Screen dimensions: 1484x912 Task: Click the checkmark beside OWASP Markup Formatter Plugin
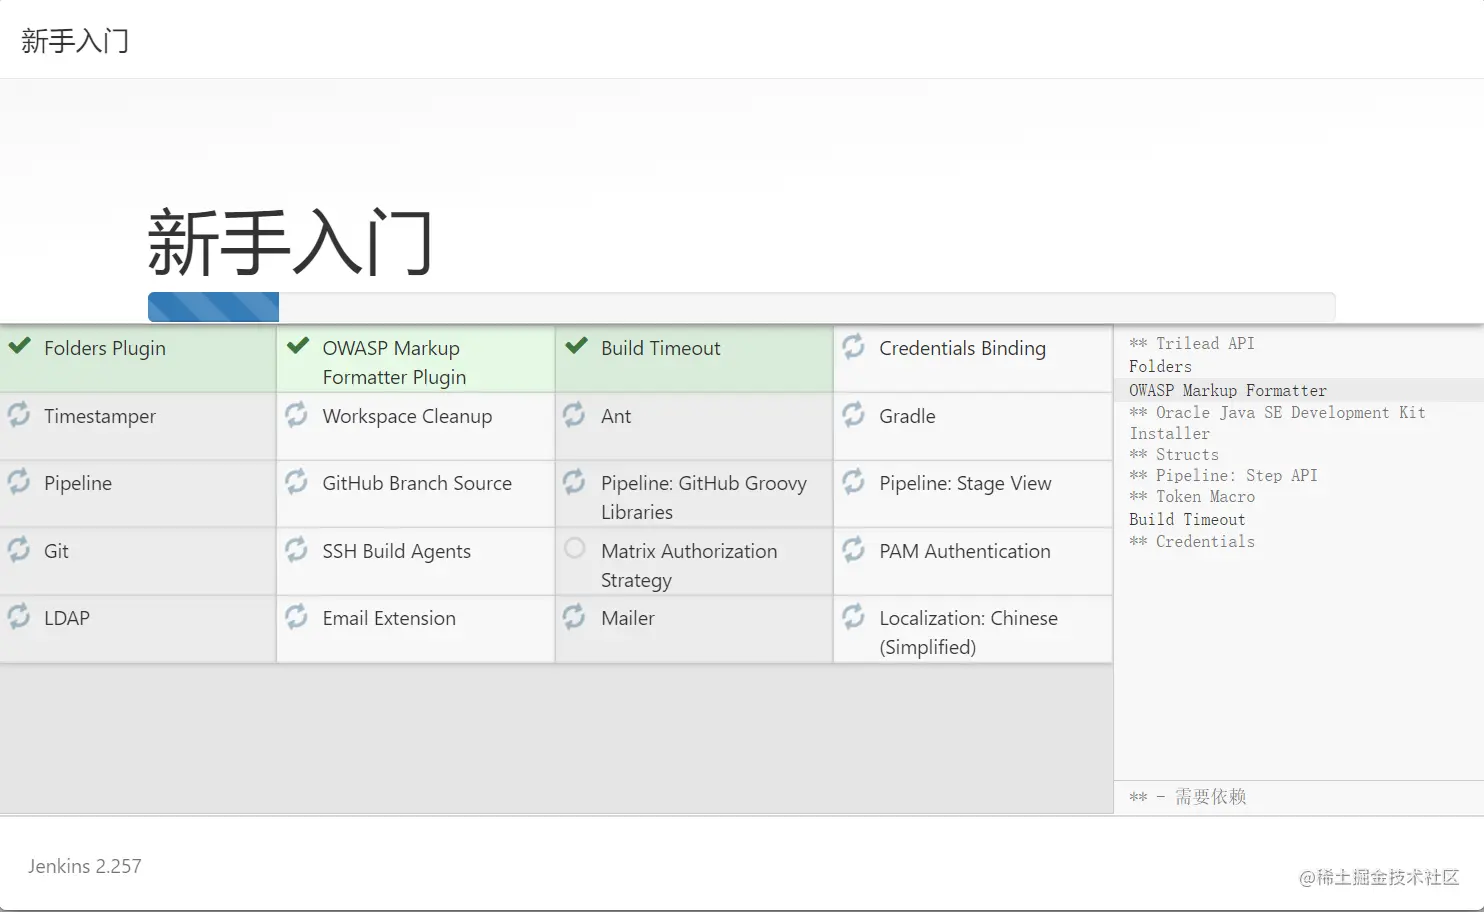point(297,347)
